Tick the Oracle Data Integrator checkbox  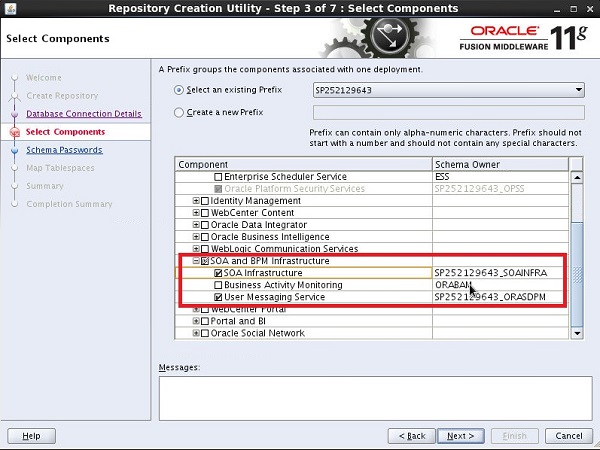pos(205,225)
